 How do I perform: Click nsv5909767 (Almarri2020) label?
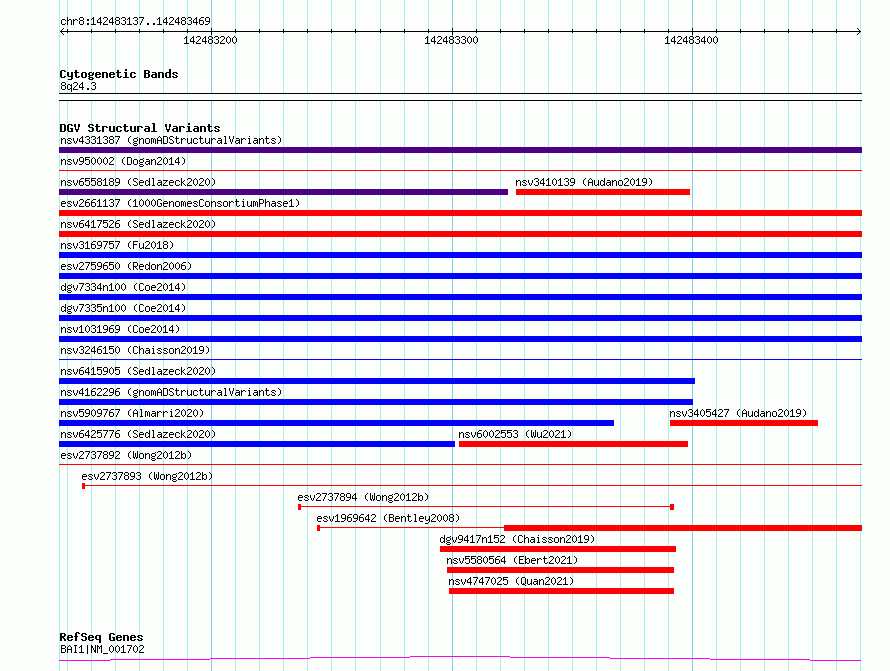click(132, 413)
